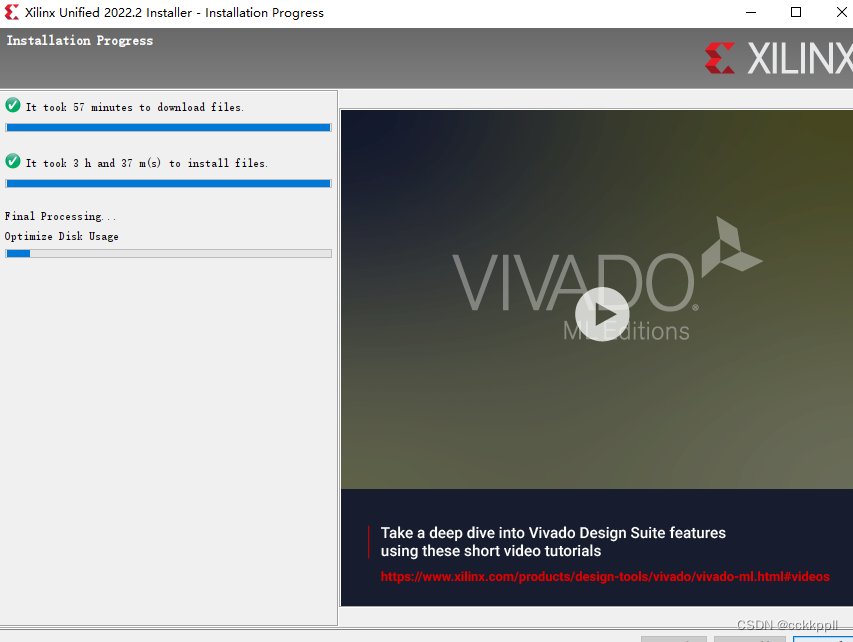
Task: Click the Optimize Disk Usage progress bar
Action: coord(168,254)
